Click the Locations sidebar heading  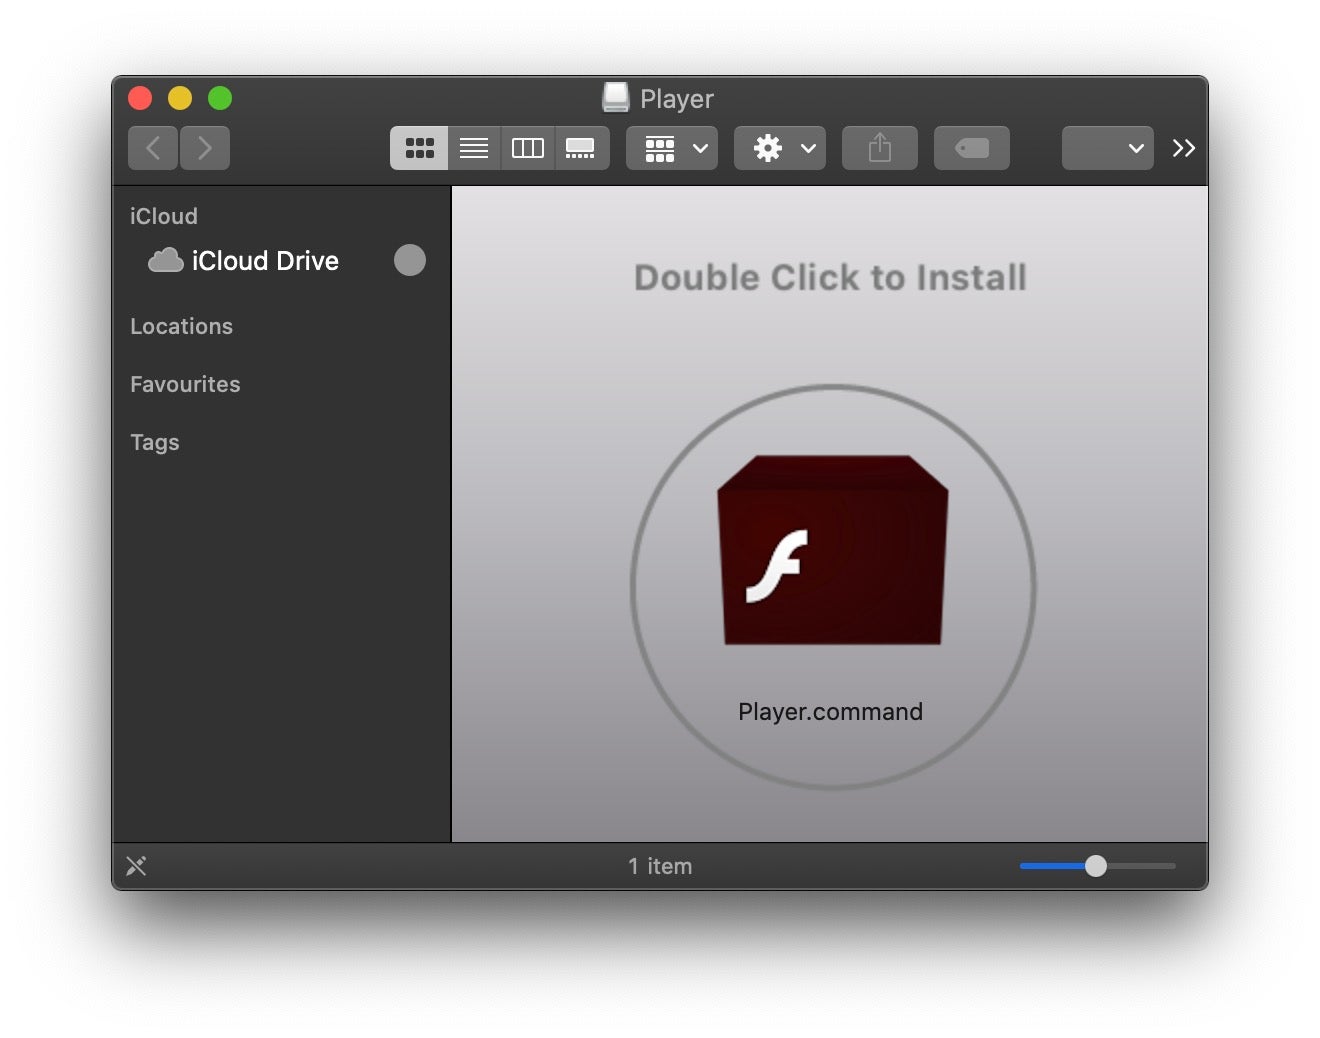pyautogui.click(x=181, y=326)
